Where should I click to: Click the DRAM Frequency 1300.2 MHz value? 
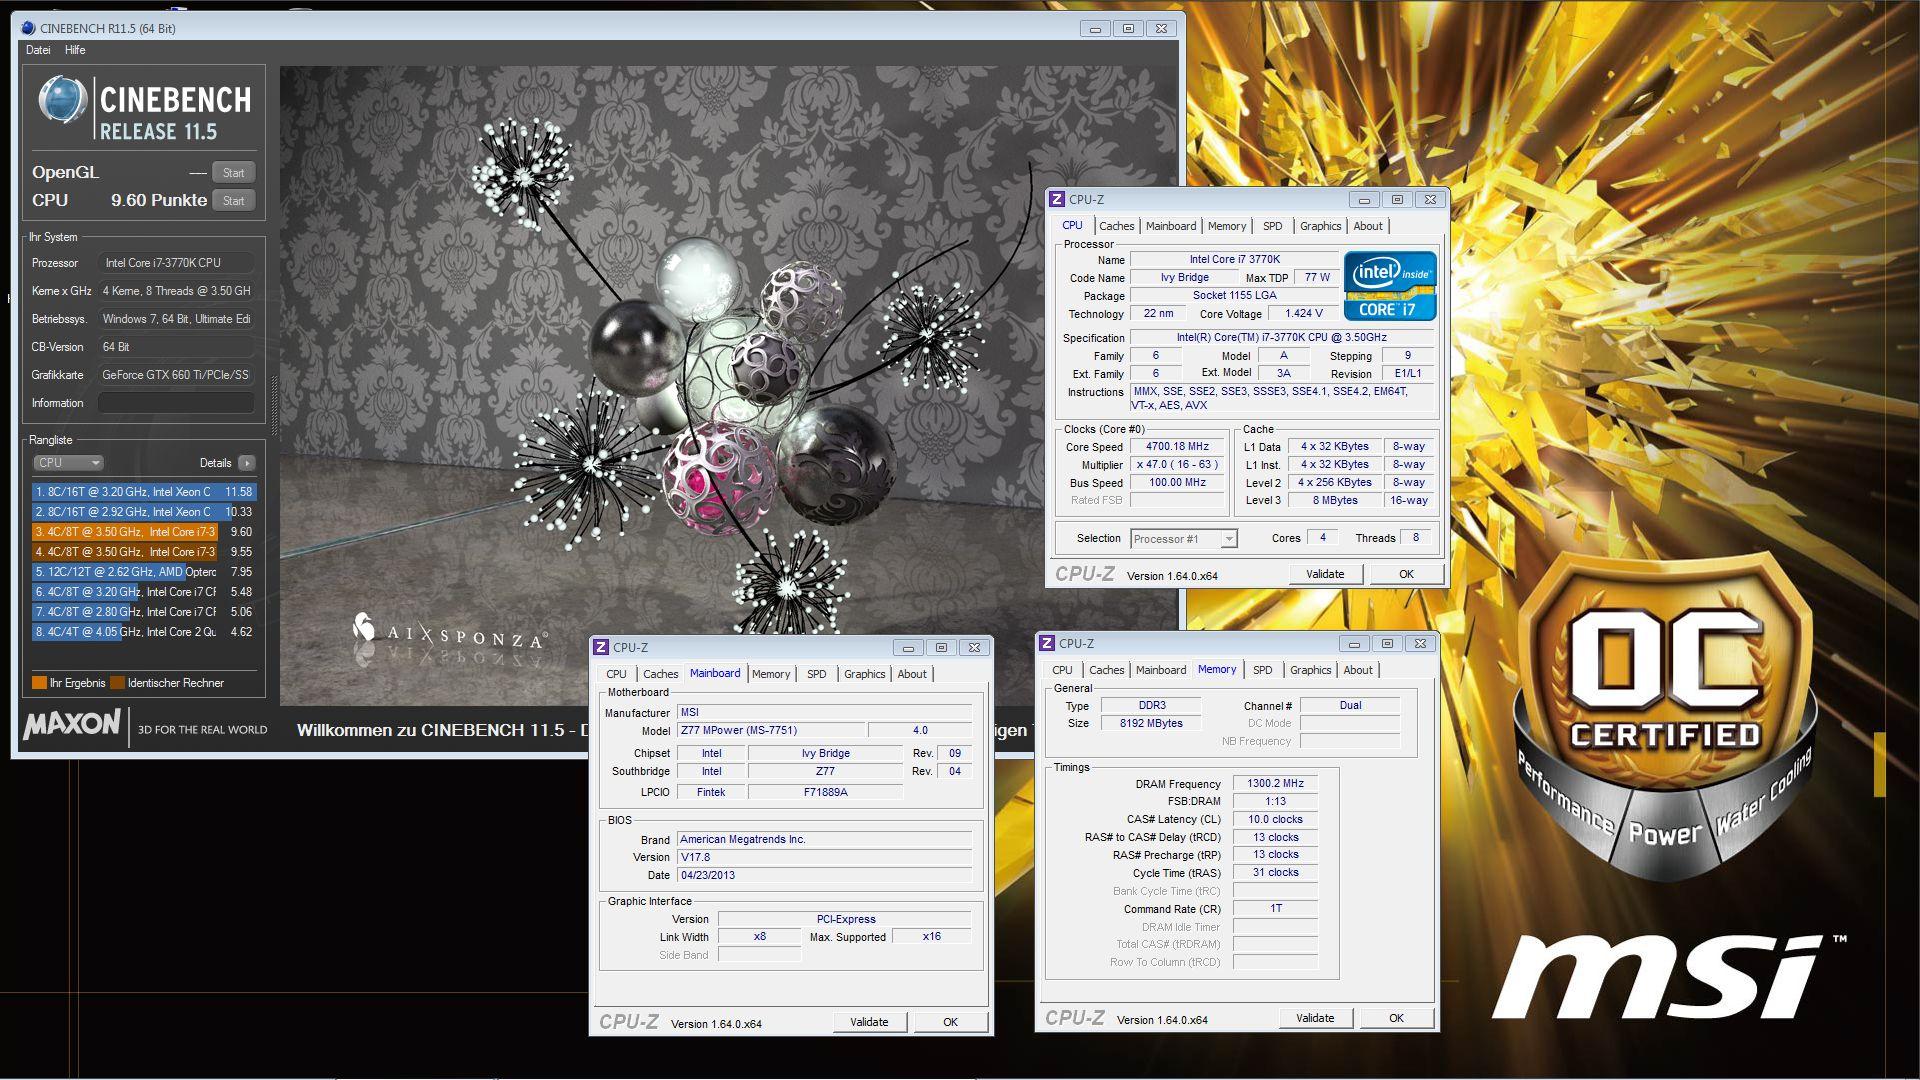1275,784
